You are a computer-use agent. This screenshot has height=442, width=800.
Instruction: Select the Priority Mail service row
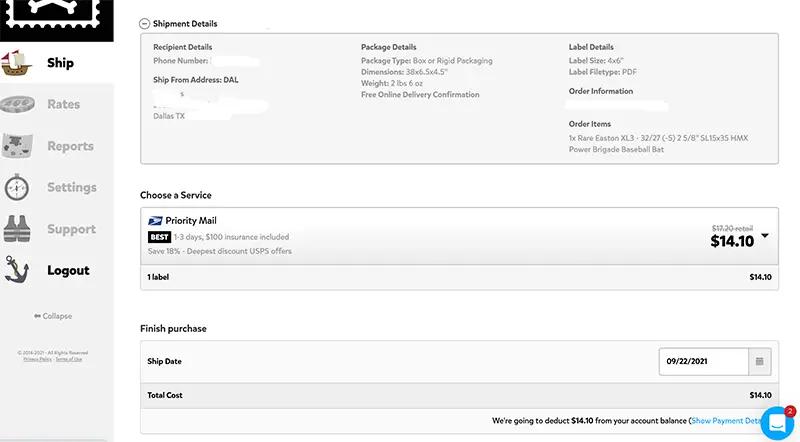point(459,236)
